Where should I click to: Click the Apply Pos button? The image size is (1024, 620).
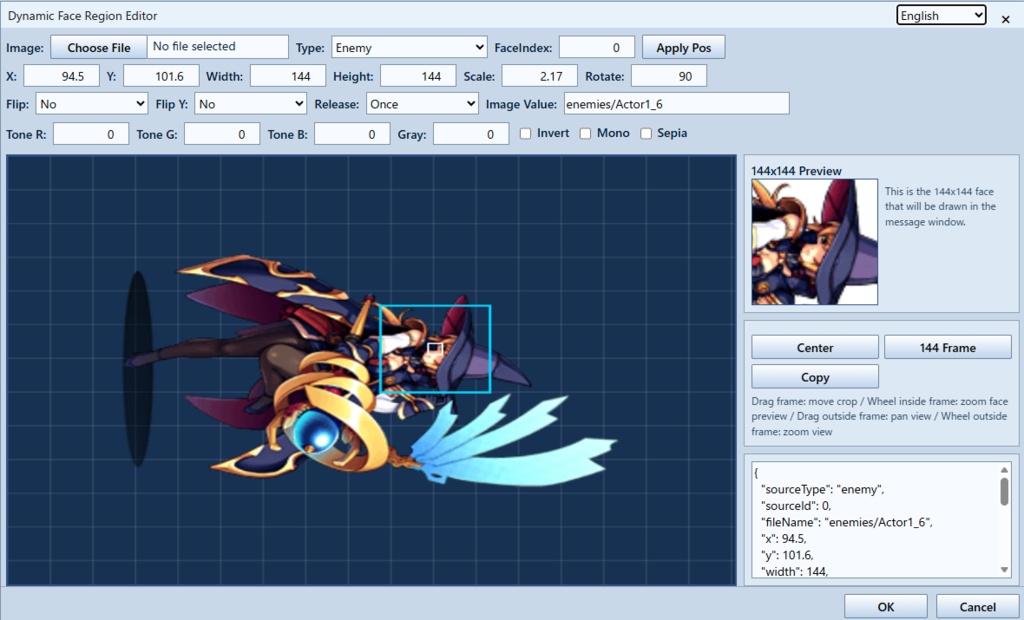coord(683,48)
